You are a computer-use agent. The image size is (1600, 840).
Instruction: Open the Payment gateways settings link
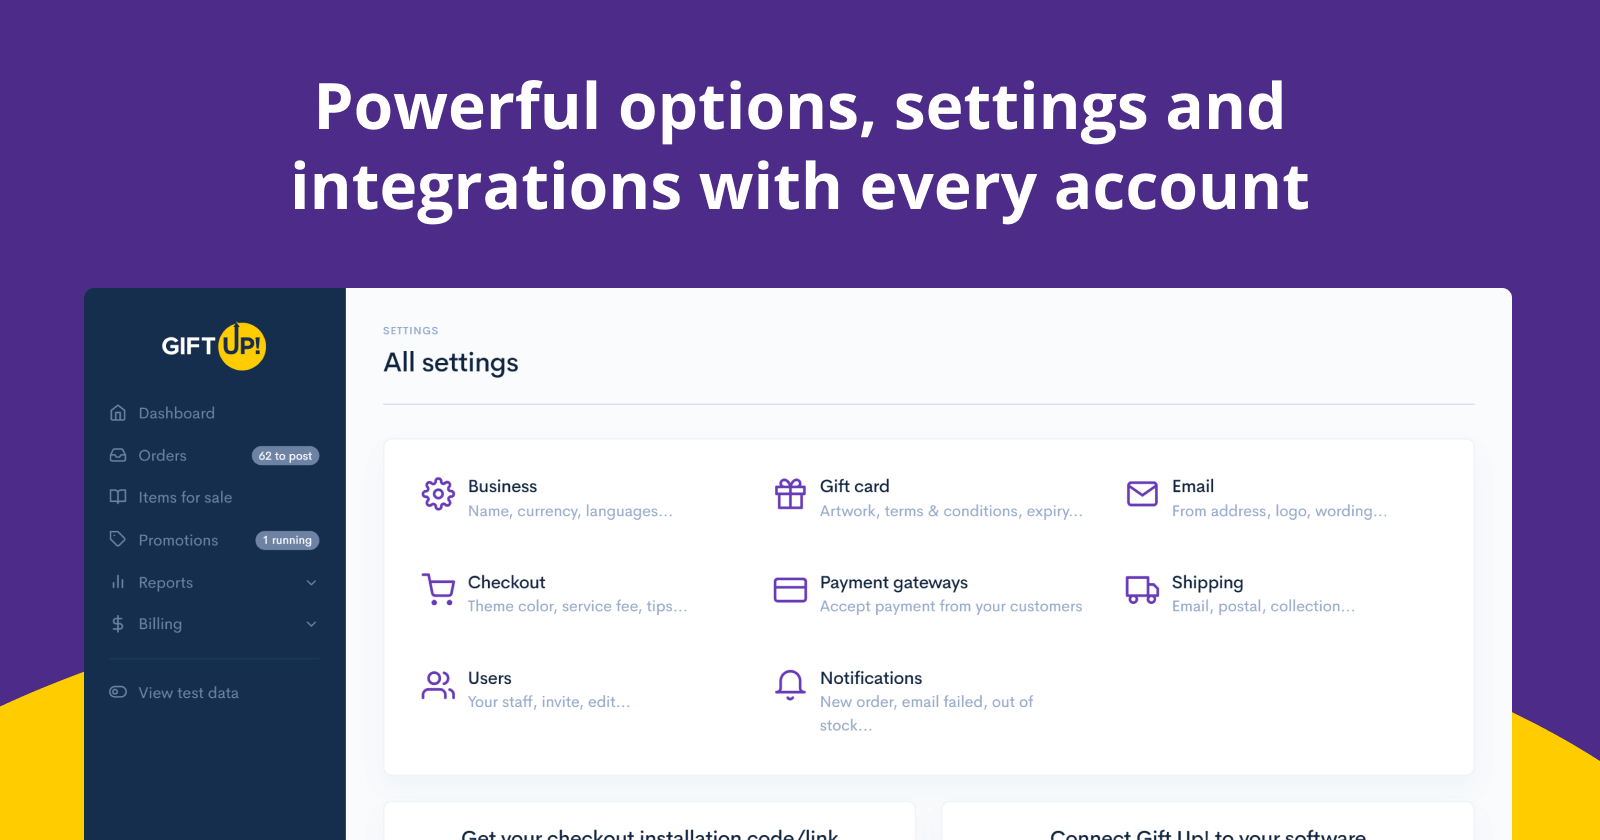click(893, 582)
